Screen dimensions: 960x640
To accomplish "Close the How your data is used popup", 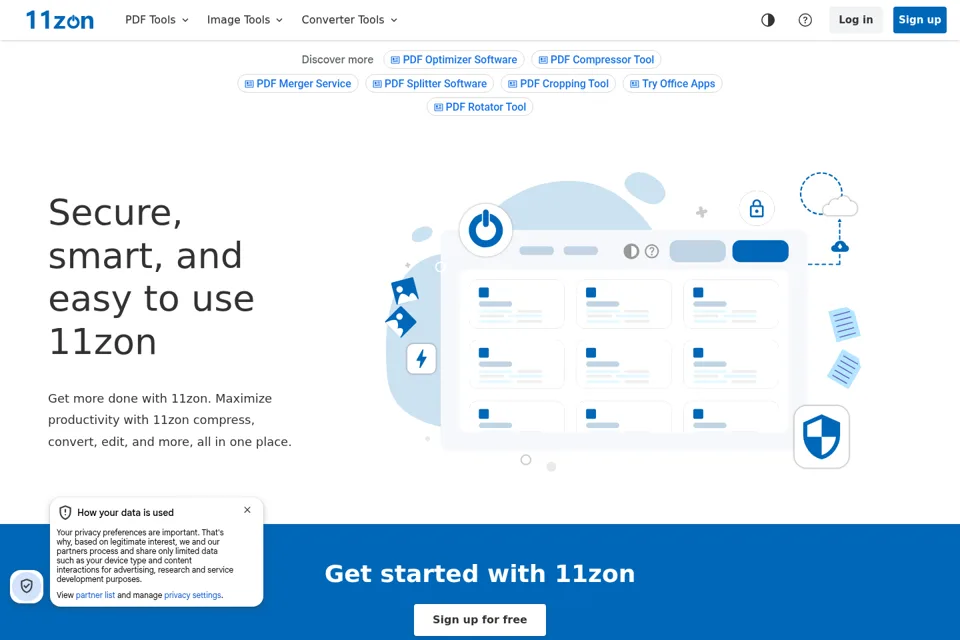I will 247,510.
